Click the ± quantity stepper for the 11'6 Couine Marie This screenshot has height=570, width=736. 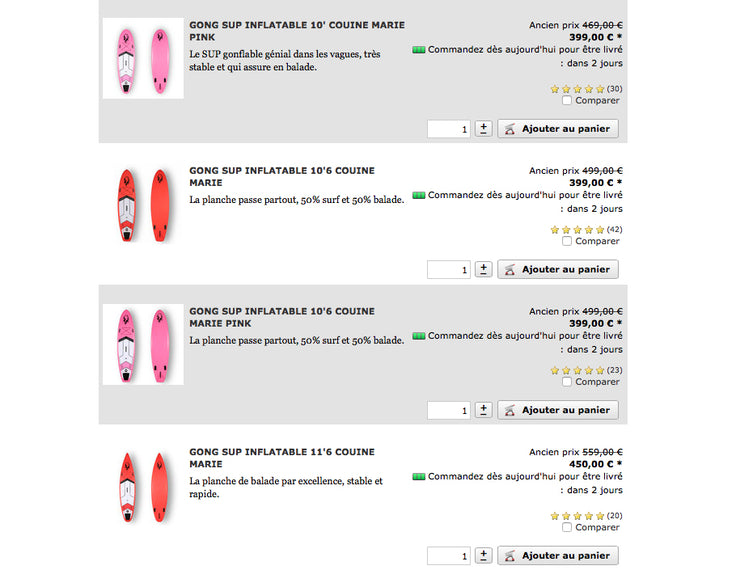[484, 555]
